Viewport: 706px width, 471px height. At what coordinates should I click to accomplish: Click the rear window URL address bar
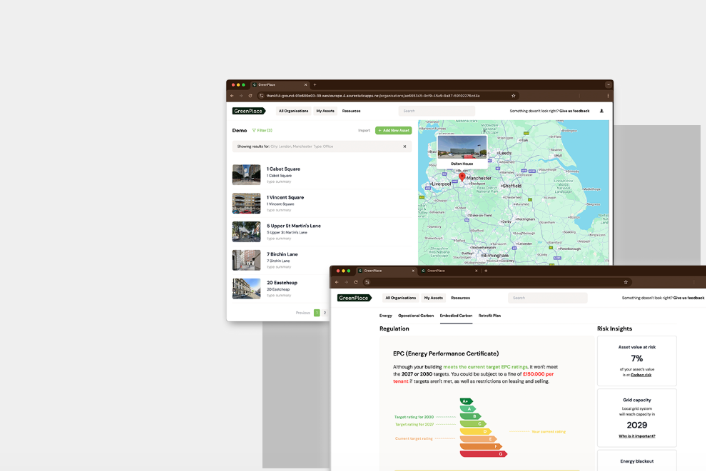point(387,95)
